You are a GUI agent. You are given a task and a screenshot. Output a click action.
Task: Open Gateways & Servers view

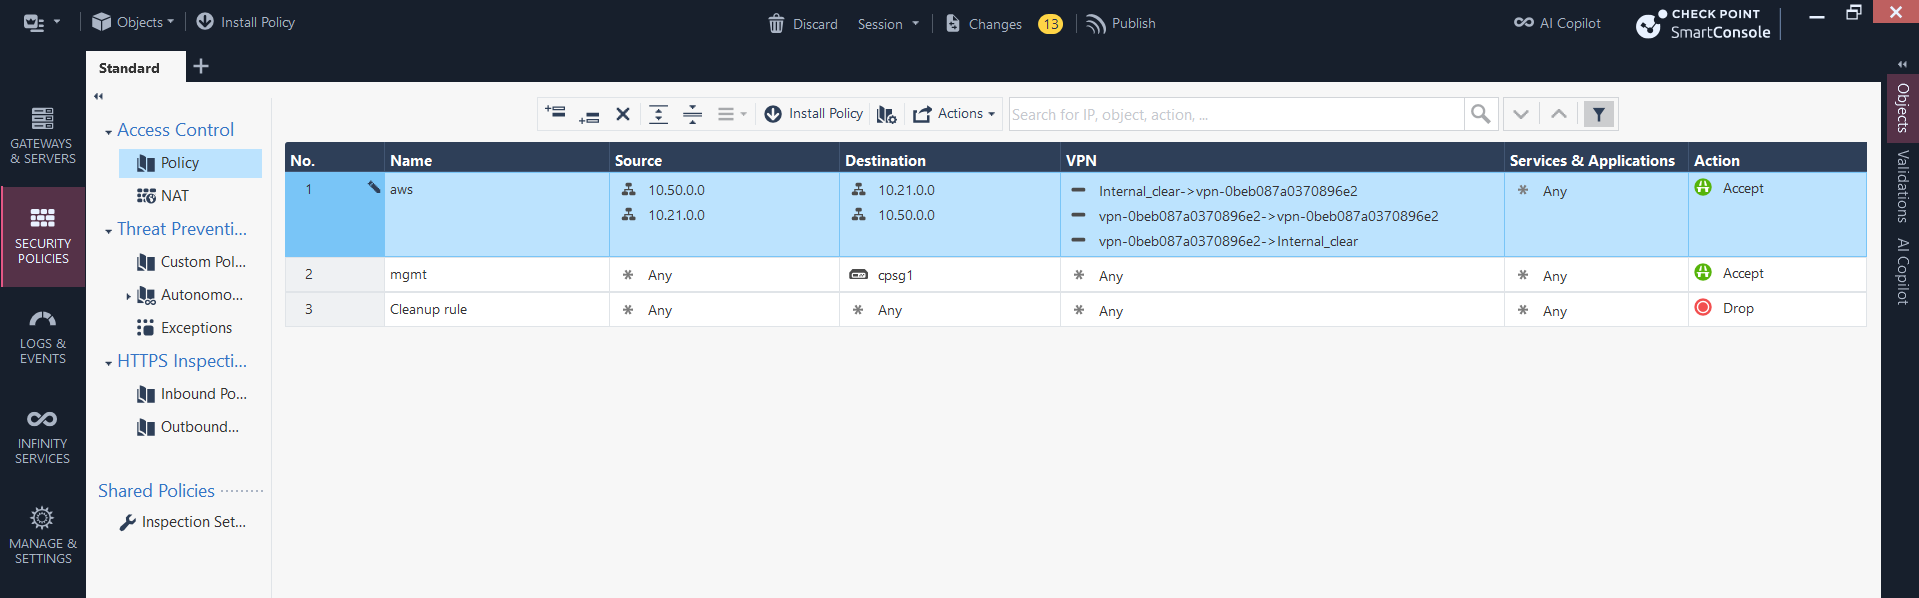[x=42, y=136]
